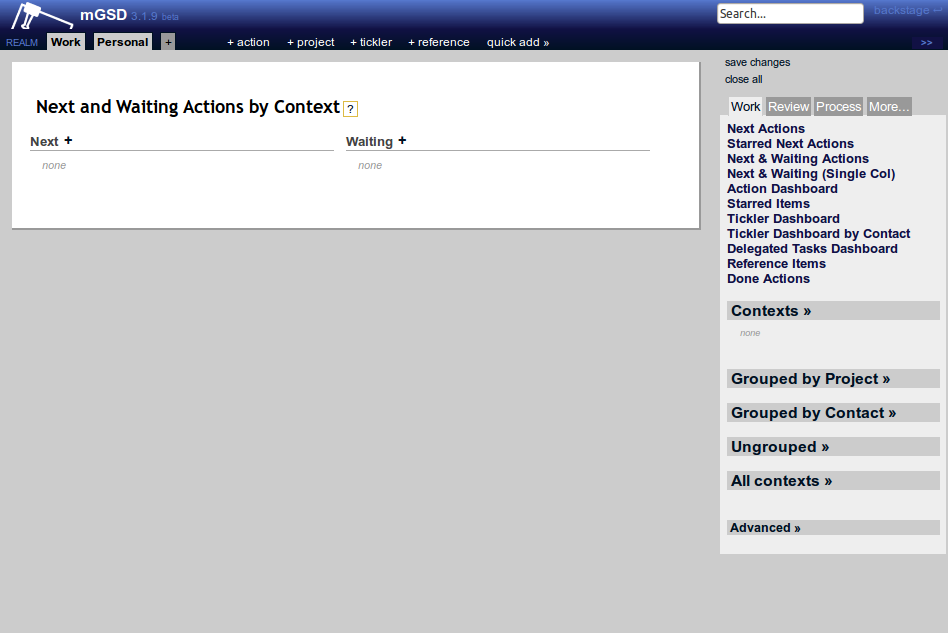Open Next & Waiting Actions view
This screenshot has width=948, height=633.
pos(797,159)
